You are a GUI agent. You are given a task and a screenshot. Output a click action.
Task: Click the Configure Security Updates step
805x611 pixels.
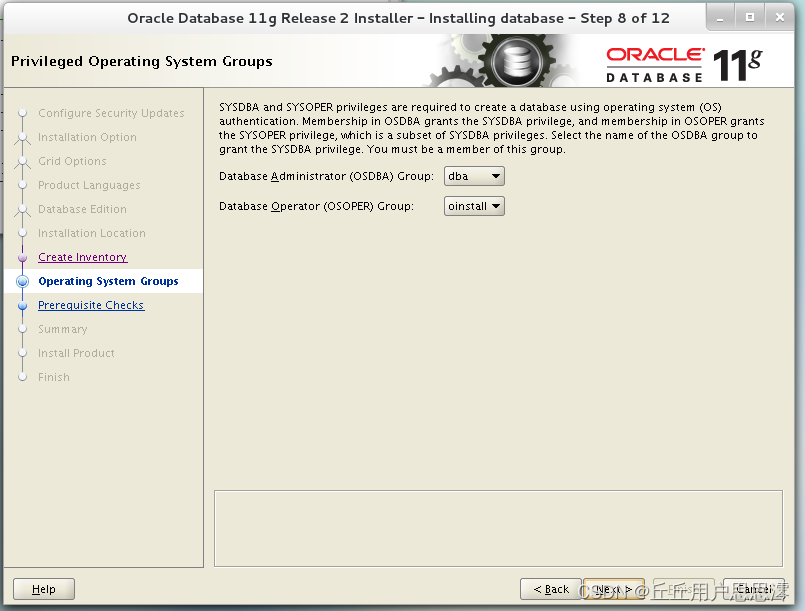point(111,113)
